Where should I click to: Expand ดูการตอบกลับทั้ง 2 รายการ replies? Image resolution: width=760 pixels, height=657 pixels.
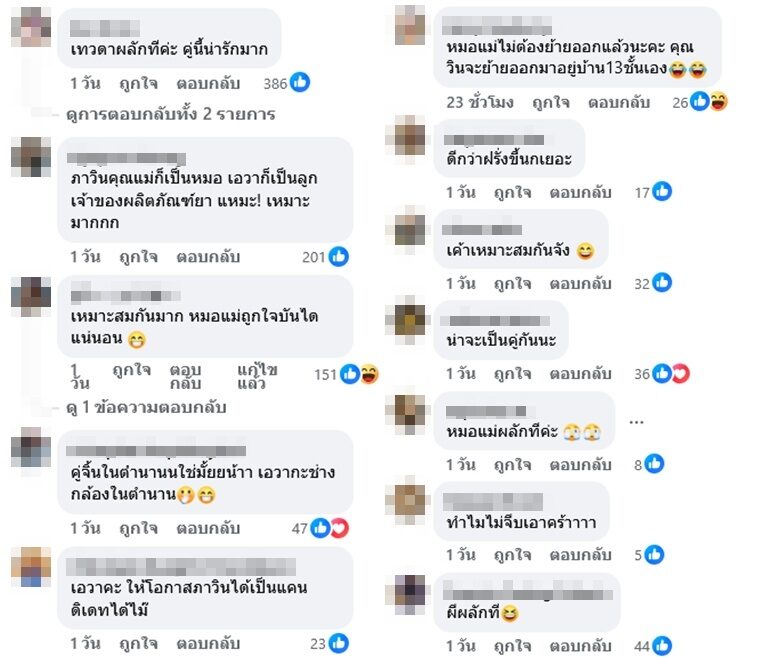click(x=171, y=114)
